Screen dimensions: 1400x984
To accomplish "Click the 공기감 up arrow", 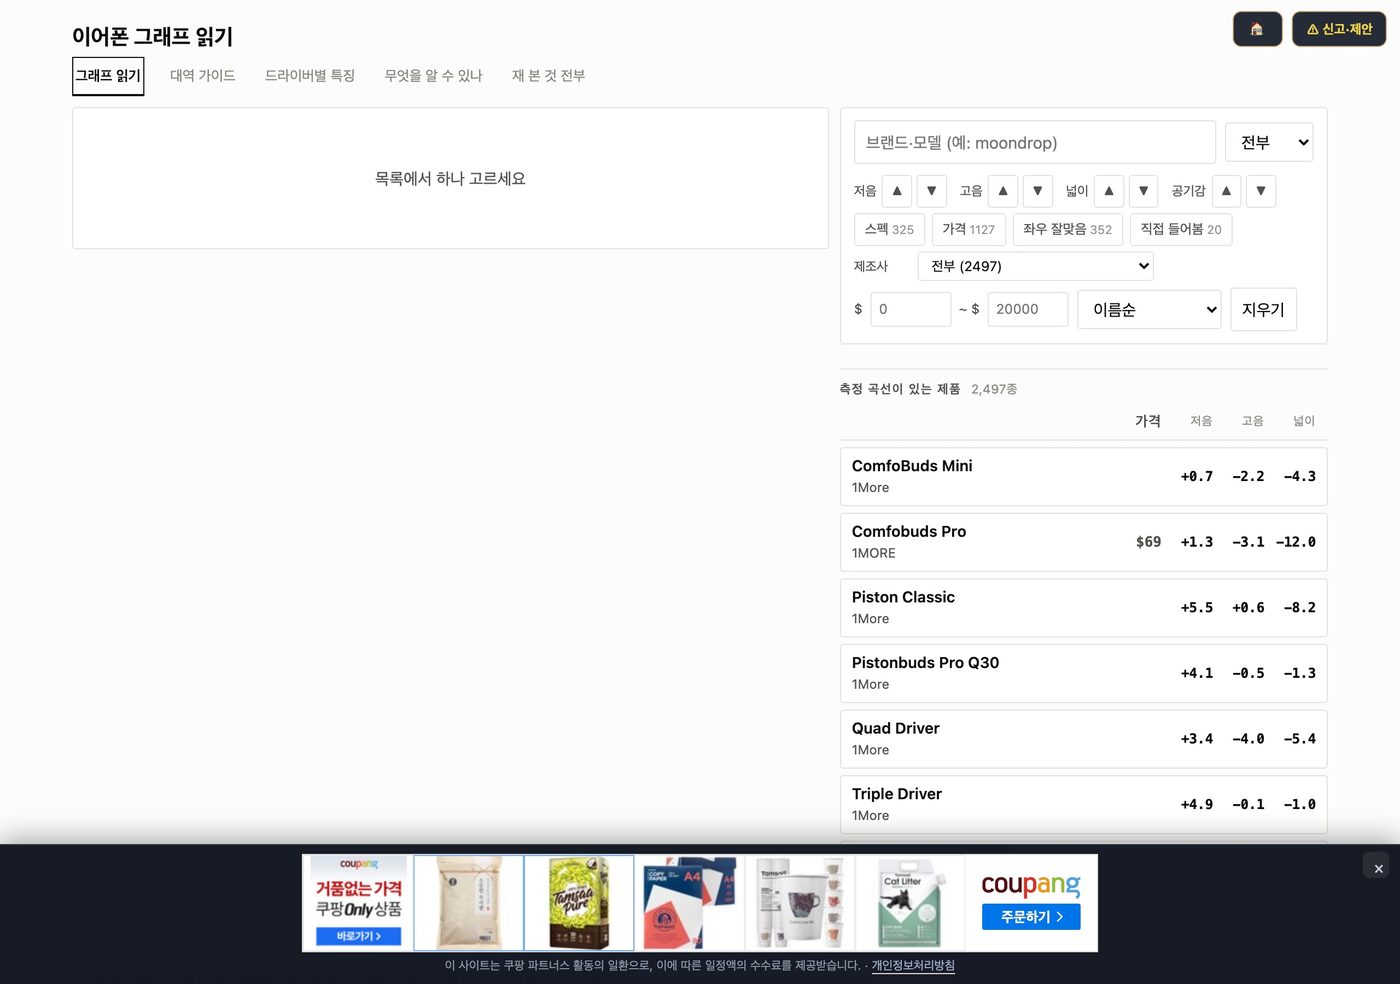I will pyautogui.click(x=1226, y=191).
